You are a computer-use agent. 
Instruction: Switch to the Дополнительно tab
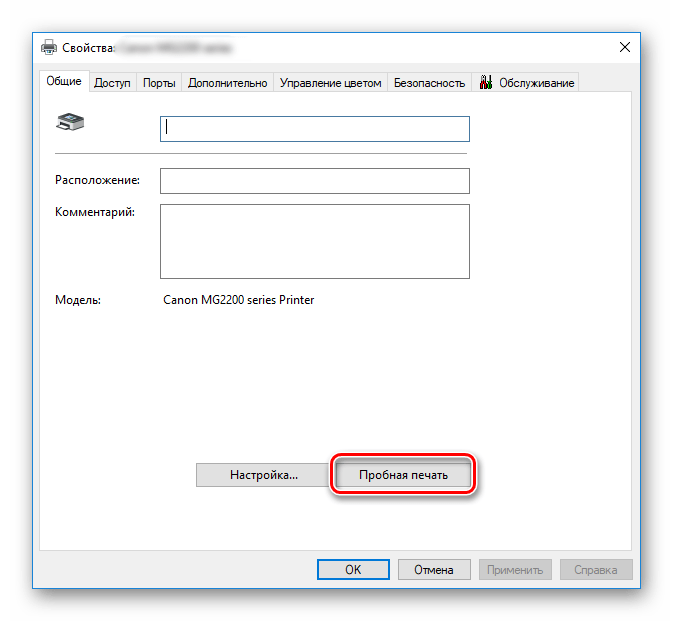(x=227, y=83)
